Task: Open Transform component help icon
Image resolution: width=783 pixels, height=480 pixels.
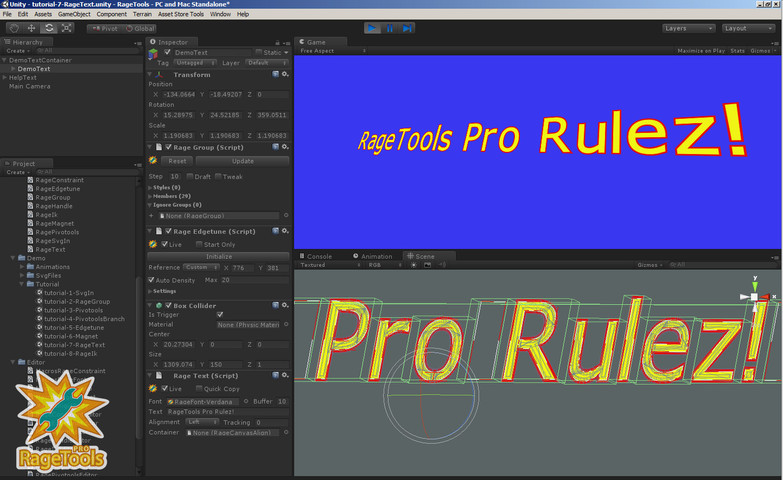Action: pos(276,74)
